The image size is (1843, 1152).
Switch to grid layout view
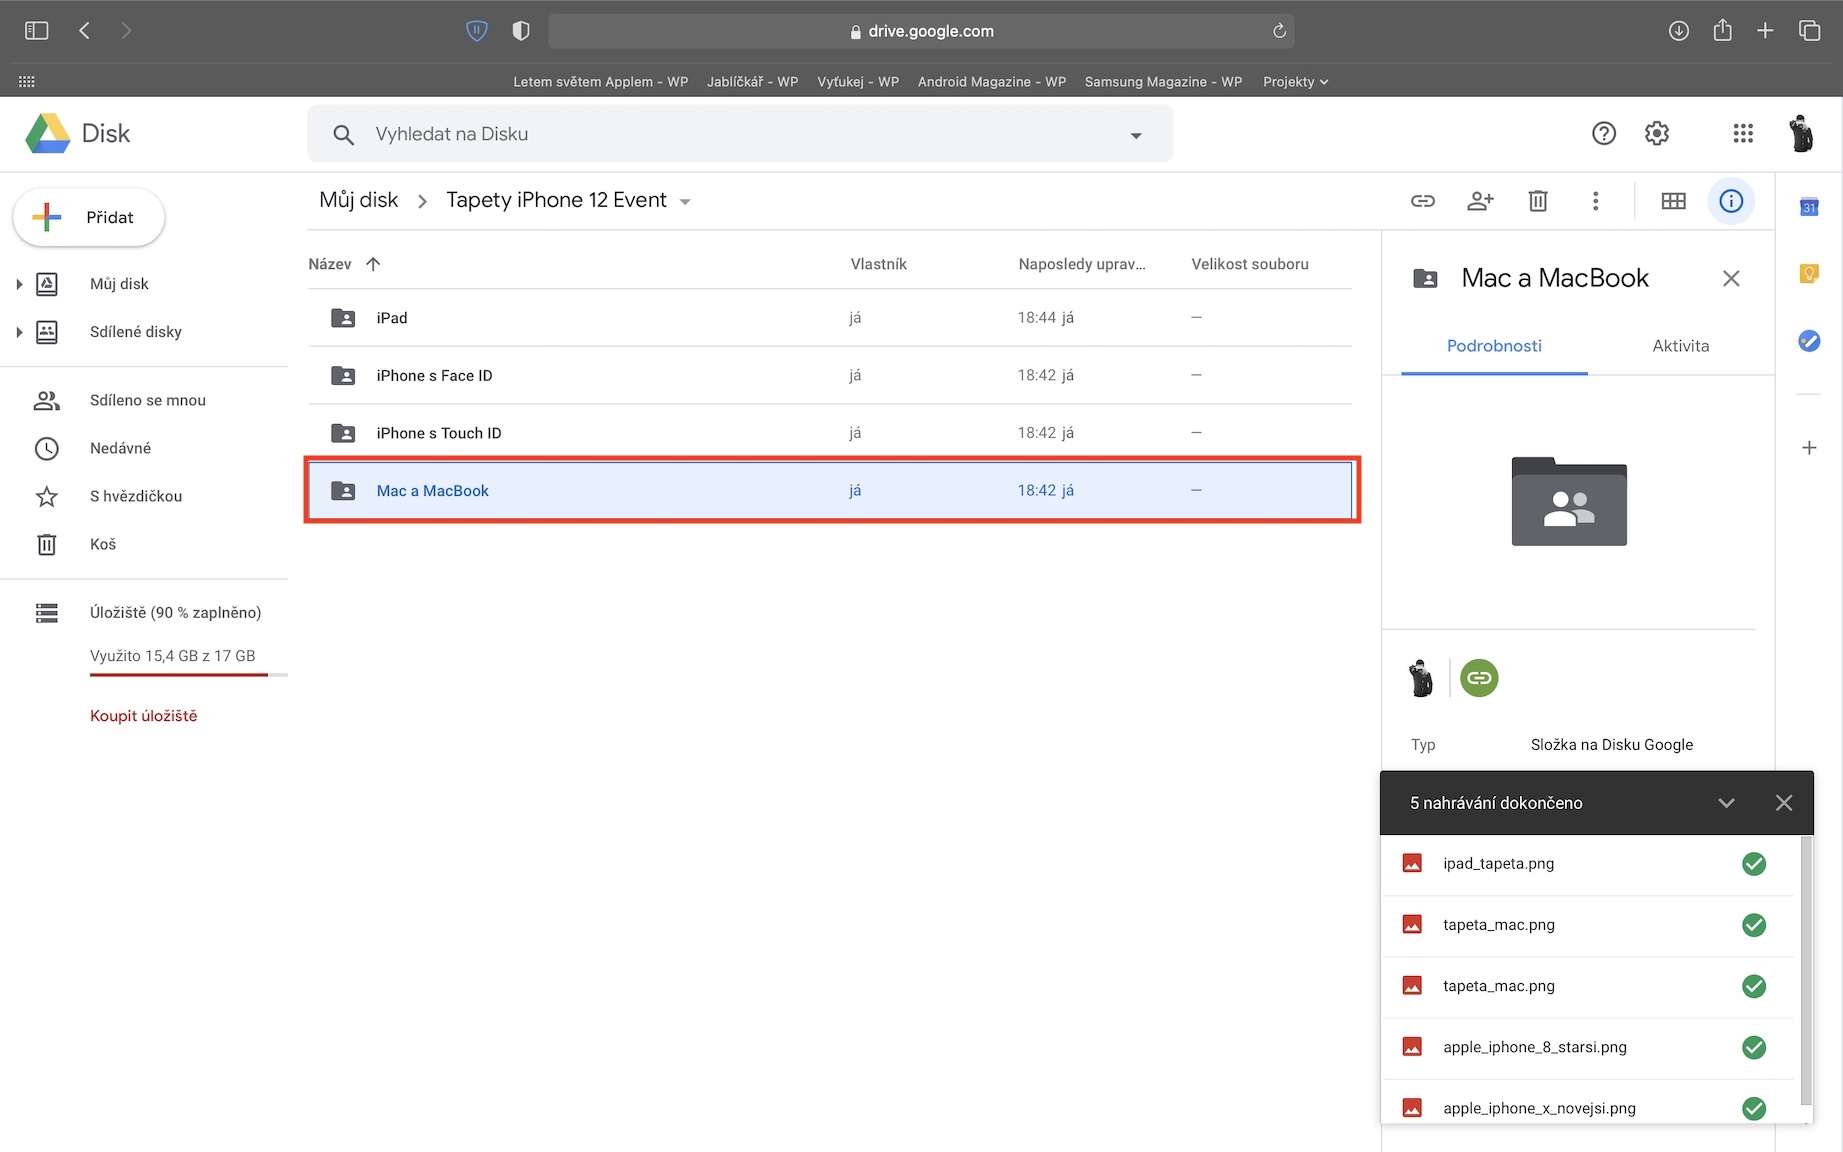pos(1673,201)
